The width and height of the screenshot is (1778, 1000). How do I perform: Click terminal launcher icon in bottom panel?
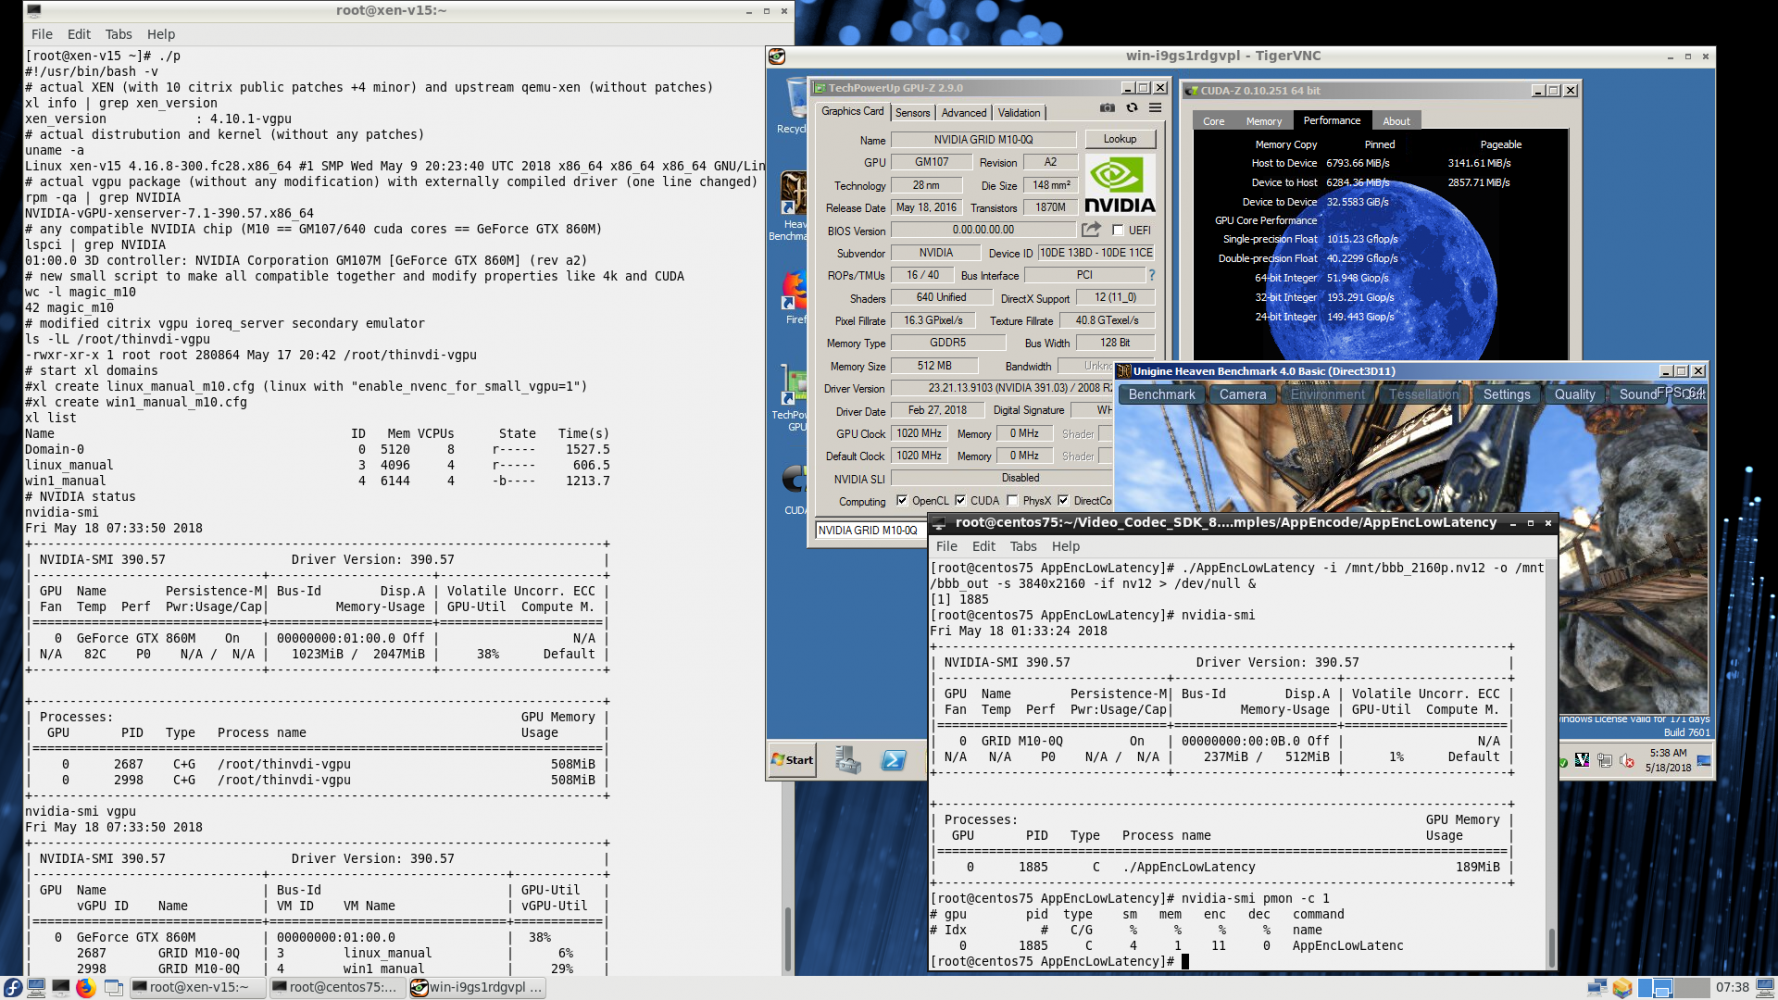(60, 988)
